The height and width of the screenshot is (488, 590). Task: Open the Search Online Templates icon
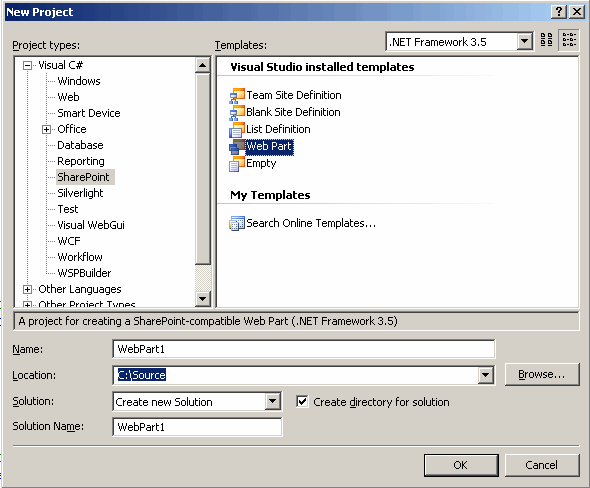click(x=237, y=223)
